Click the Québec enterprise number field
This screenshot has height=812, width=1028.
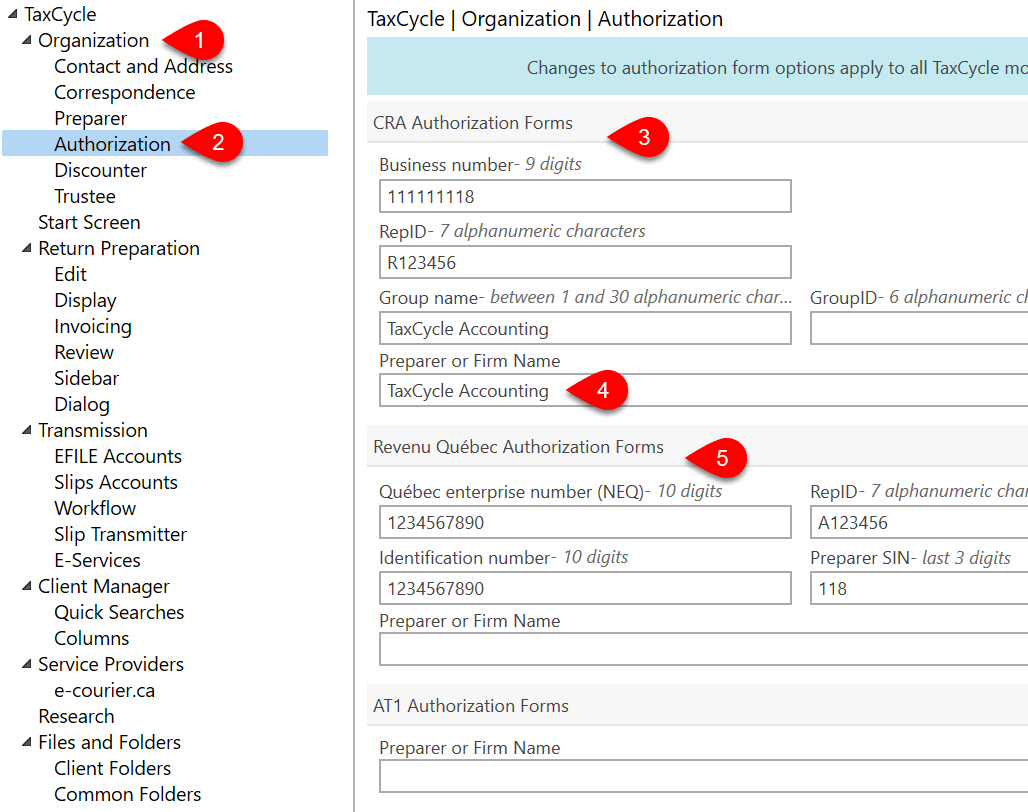tap(585, 522)
